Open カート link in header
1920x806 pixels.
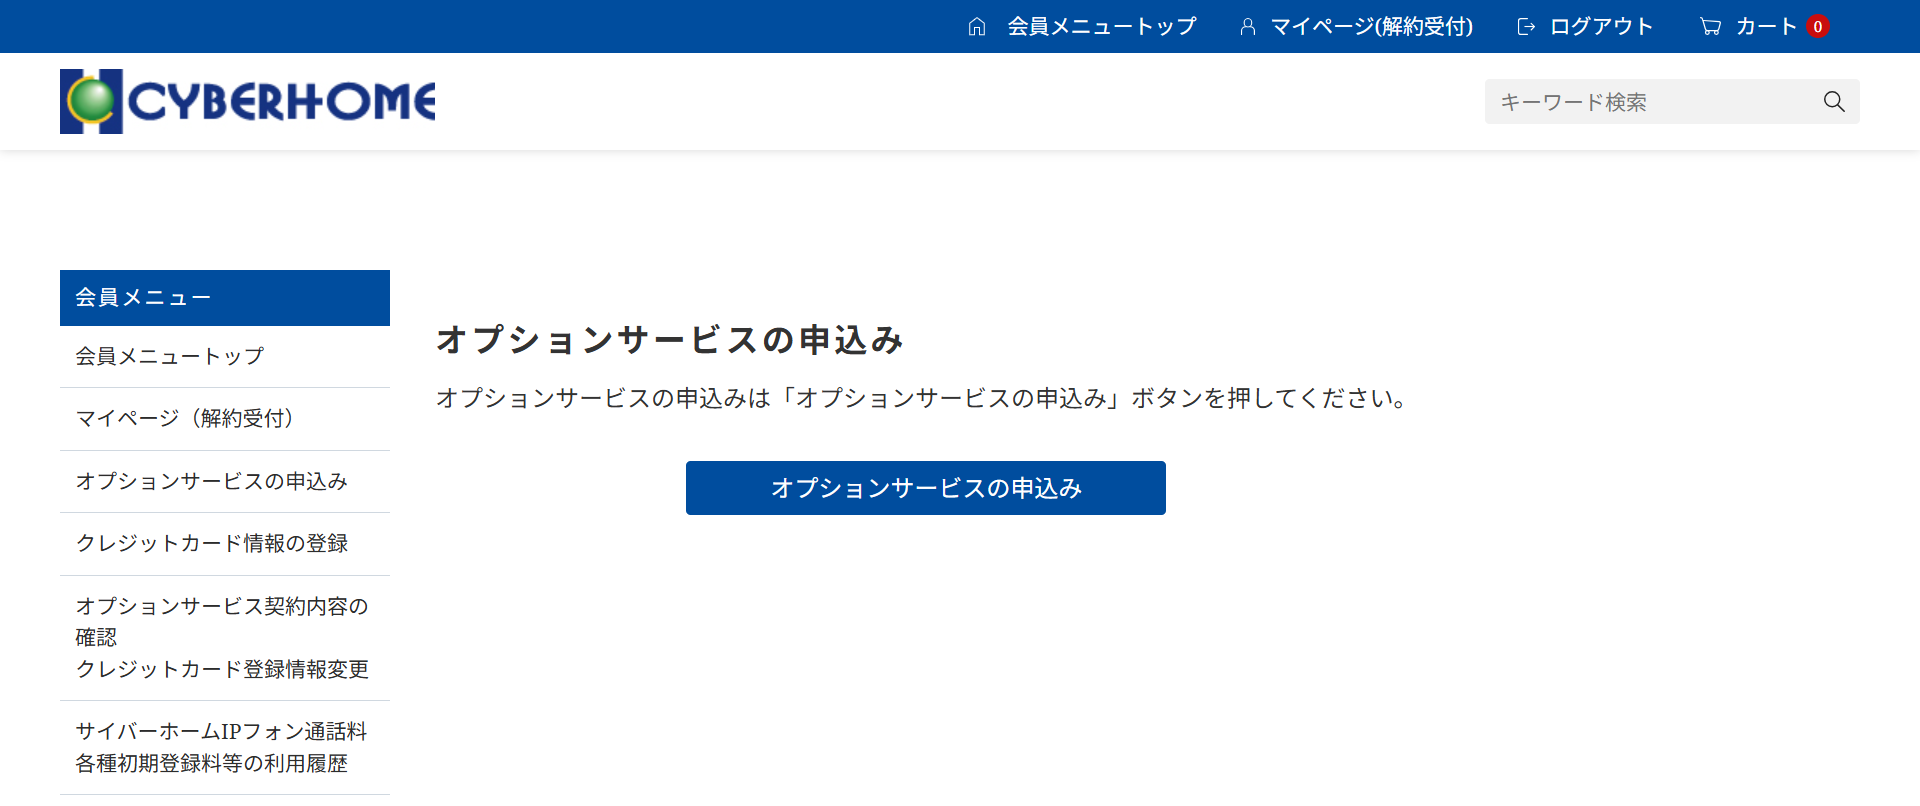point(1765,27)
